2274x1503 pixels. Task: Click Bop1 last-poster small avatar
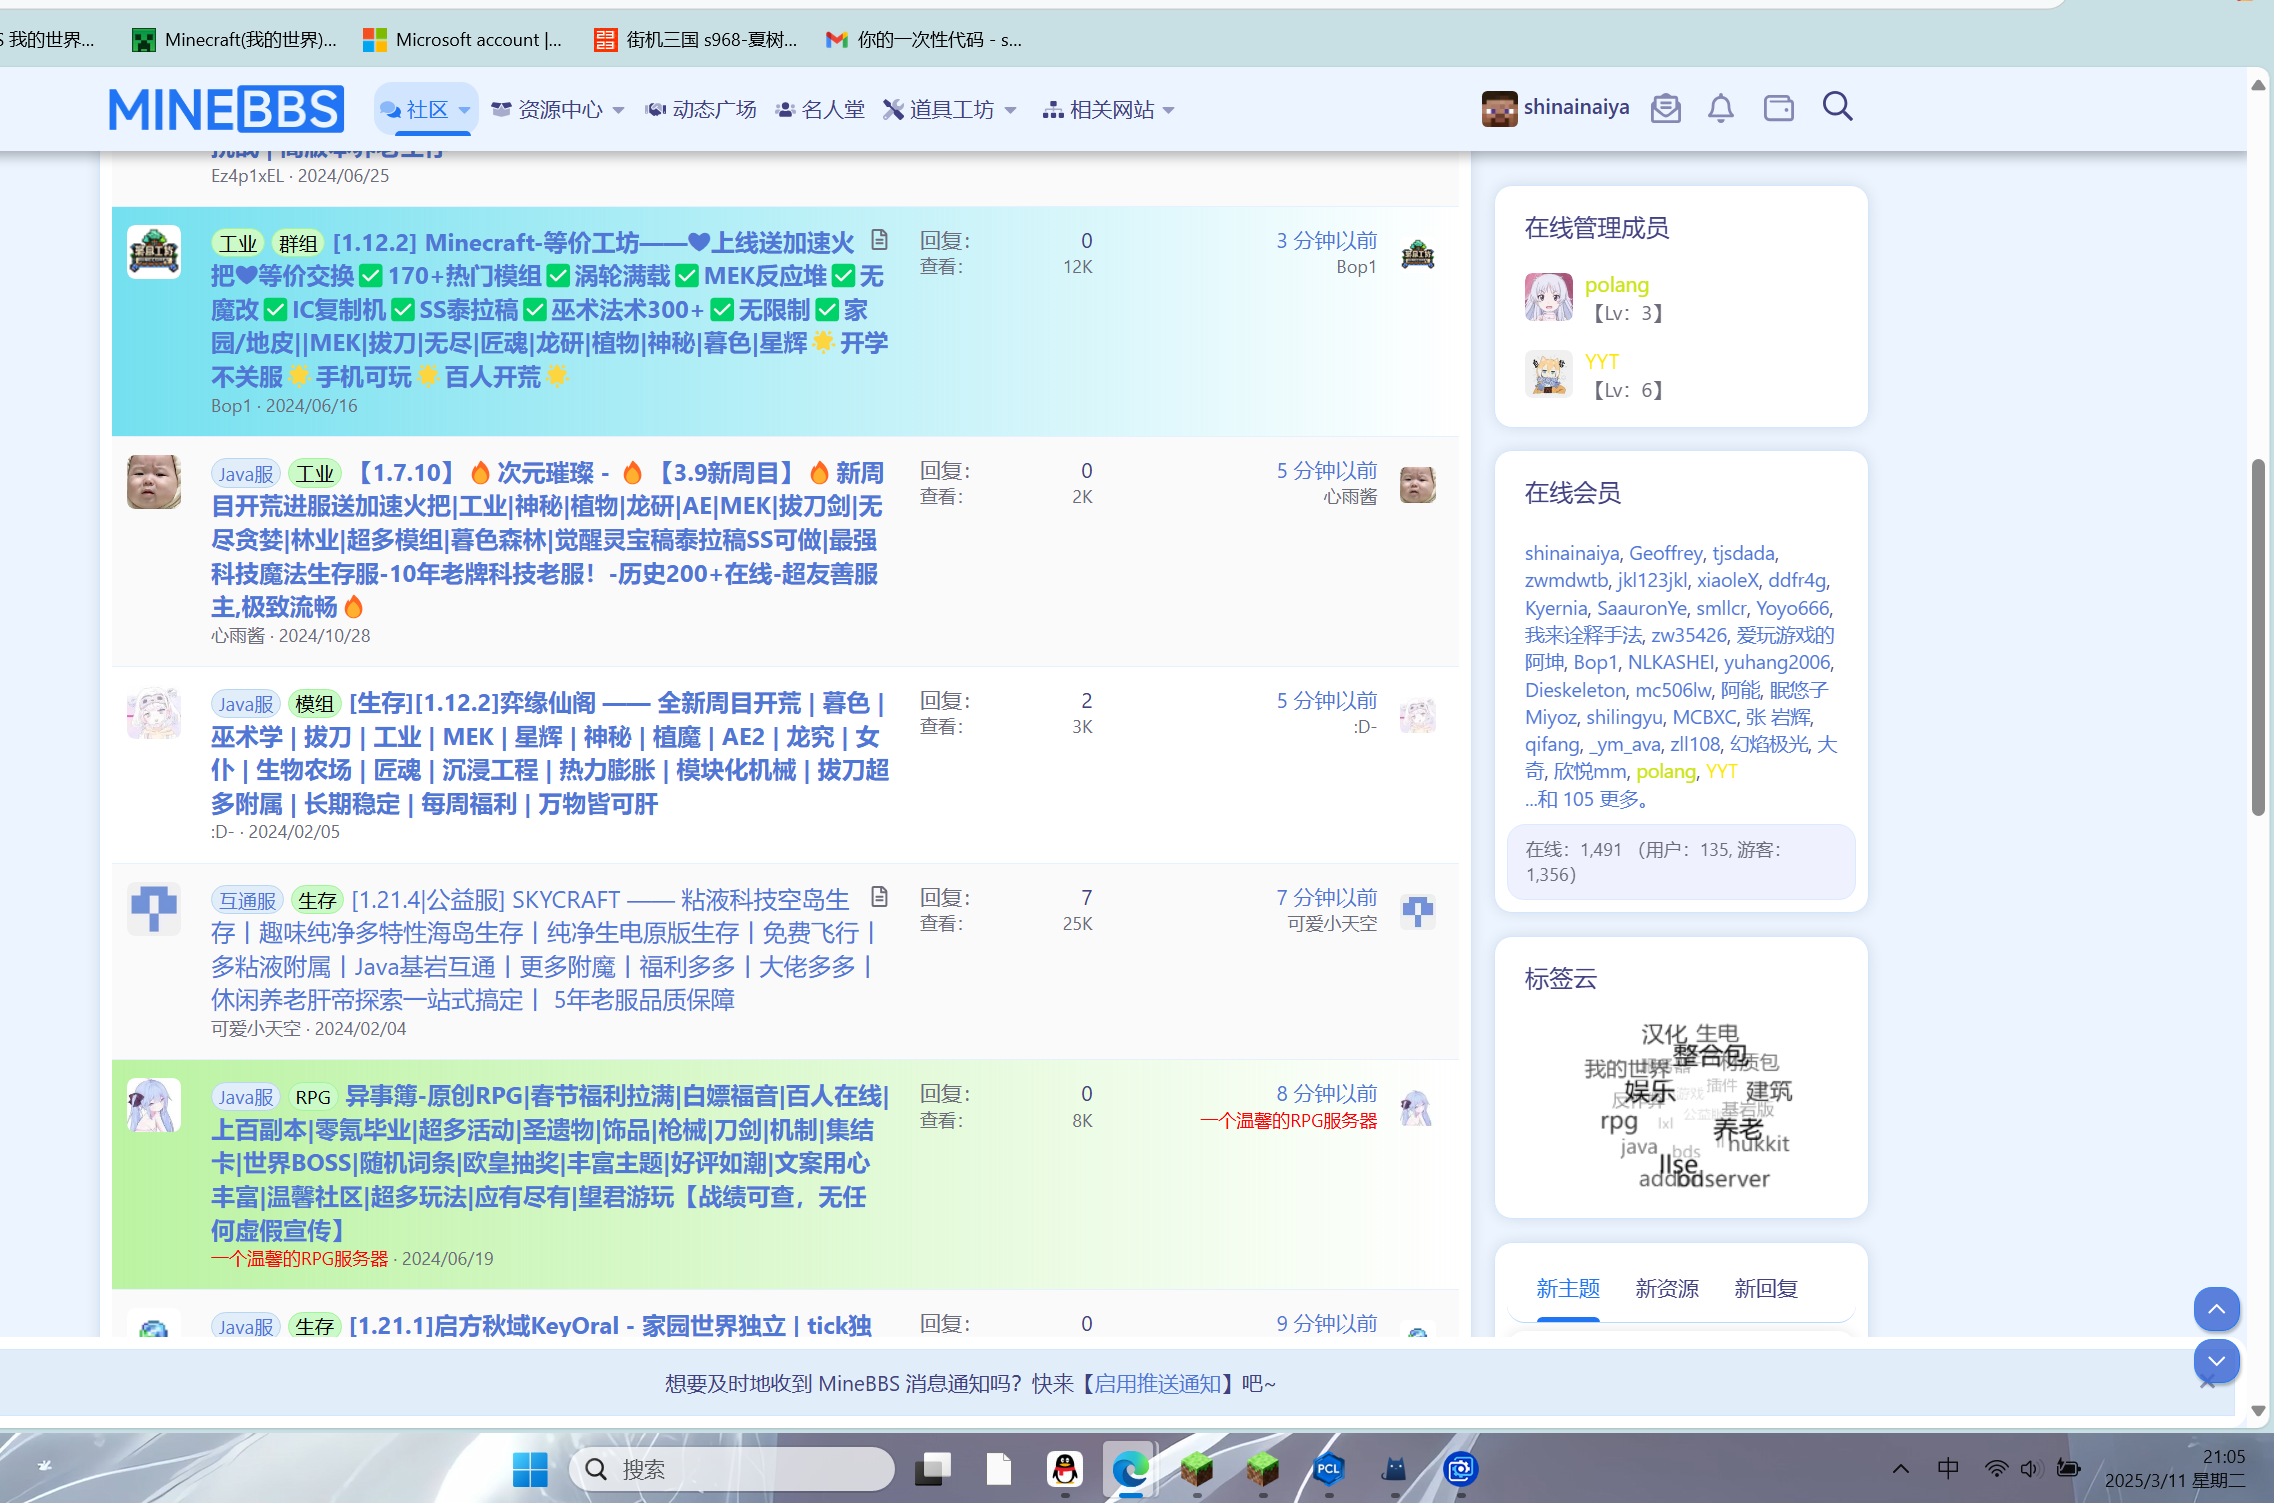click(x=1418, y=254)
